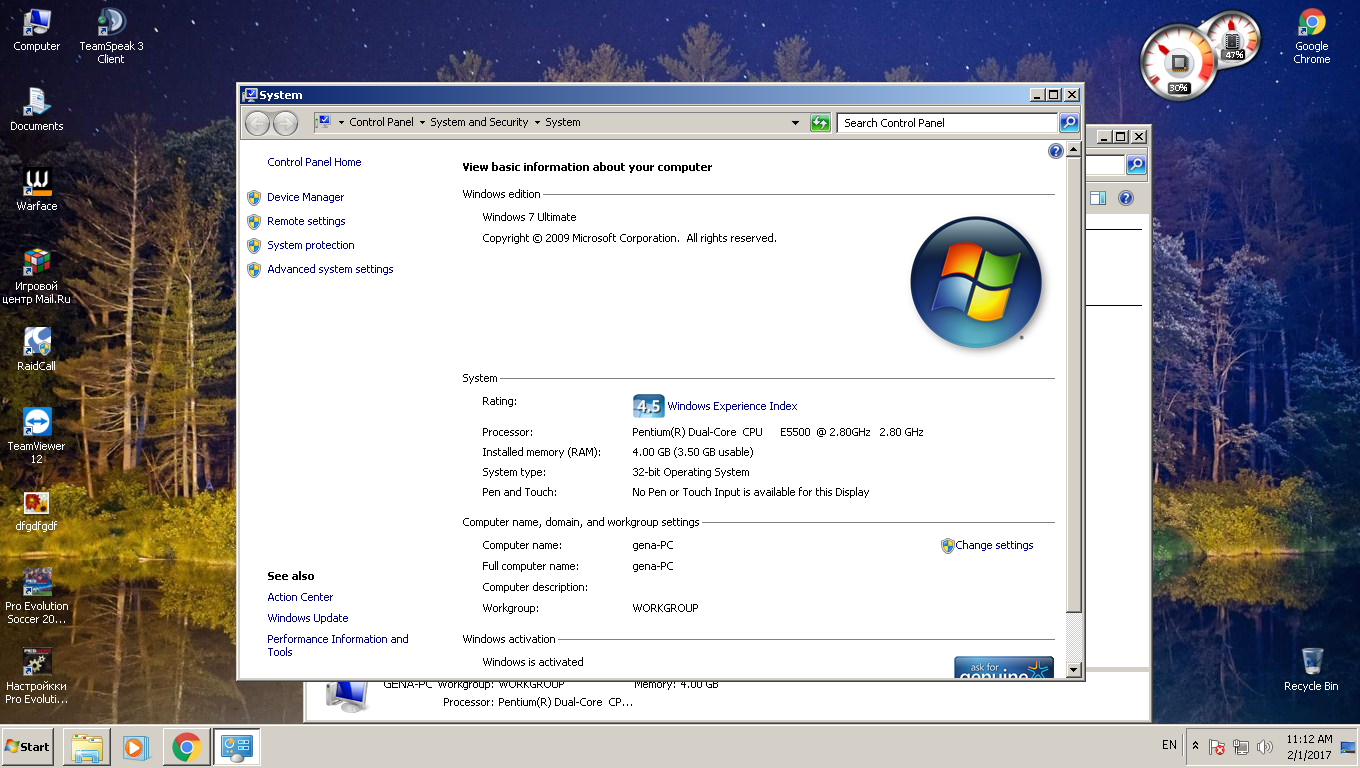Show hidden system tray icons

(x=1195, y=746)
